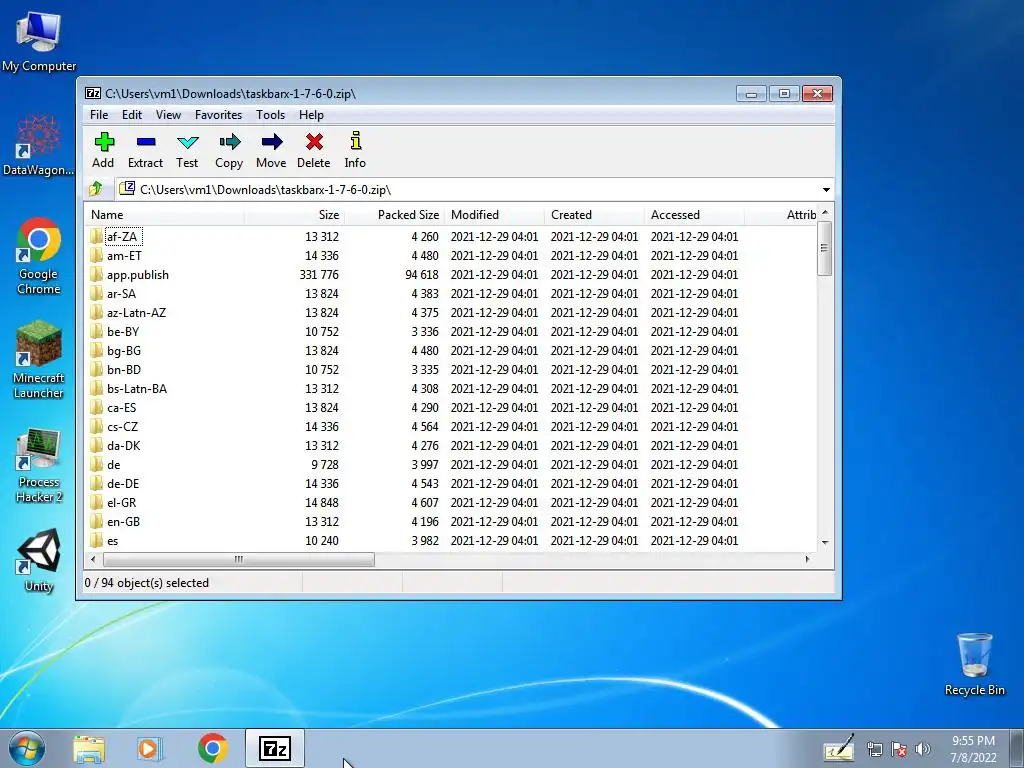
Task: Select the el-GR folder row
Action: (x=451, y=502)
